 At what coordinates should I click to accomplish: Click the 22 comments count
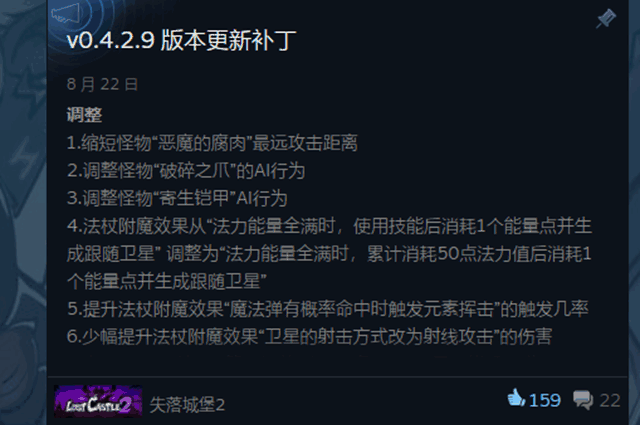pos(610,400)
